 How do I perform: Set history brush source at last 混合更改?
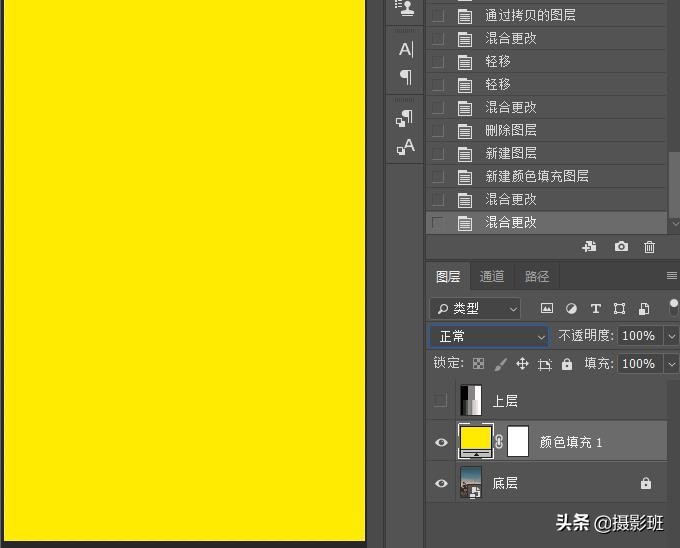click(438, 223)
